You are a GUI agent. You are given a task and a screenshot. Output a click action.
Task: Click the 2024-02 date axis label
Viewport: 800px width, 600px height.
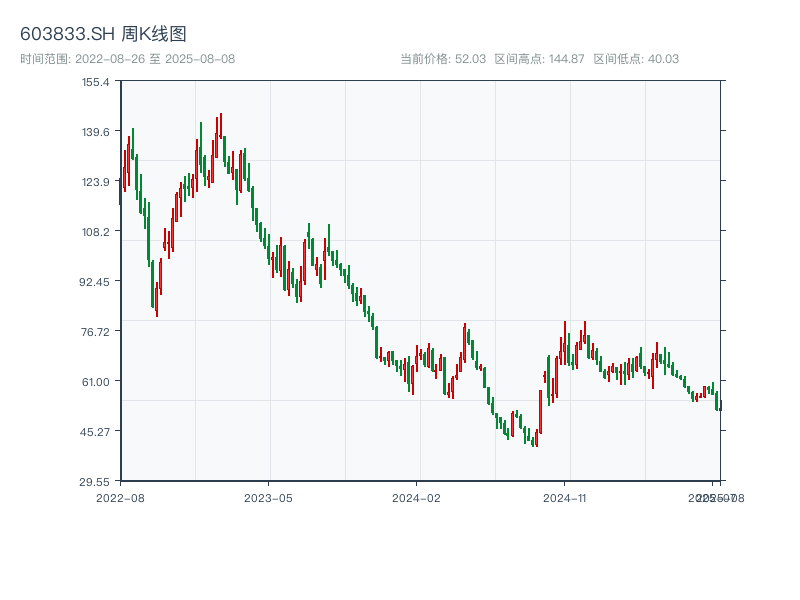click(416, 497)
